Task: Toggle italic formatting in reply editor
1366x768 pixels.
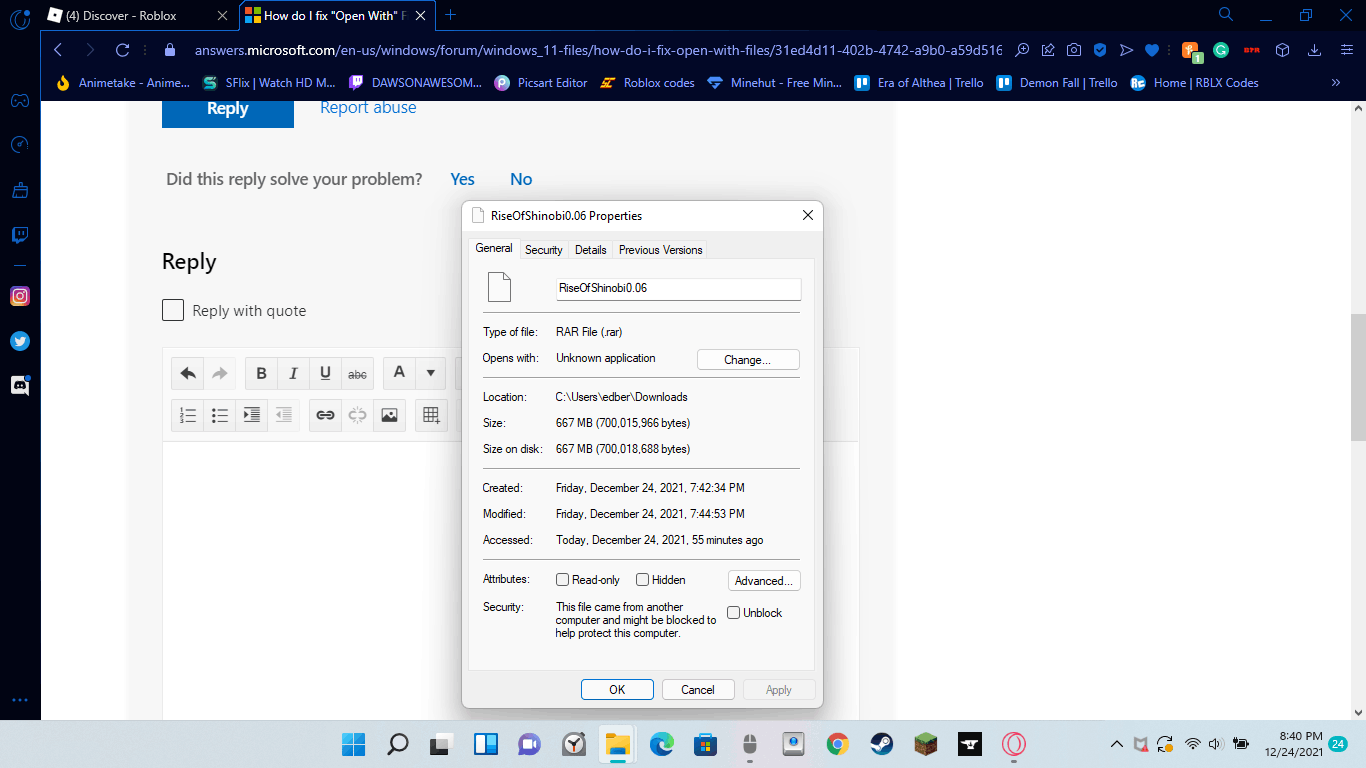Action: [293, 374]
